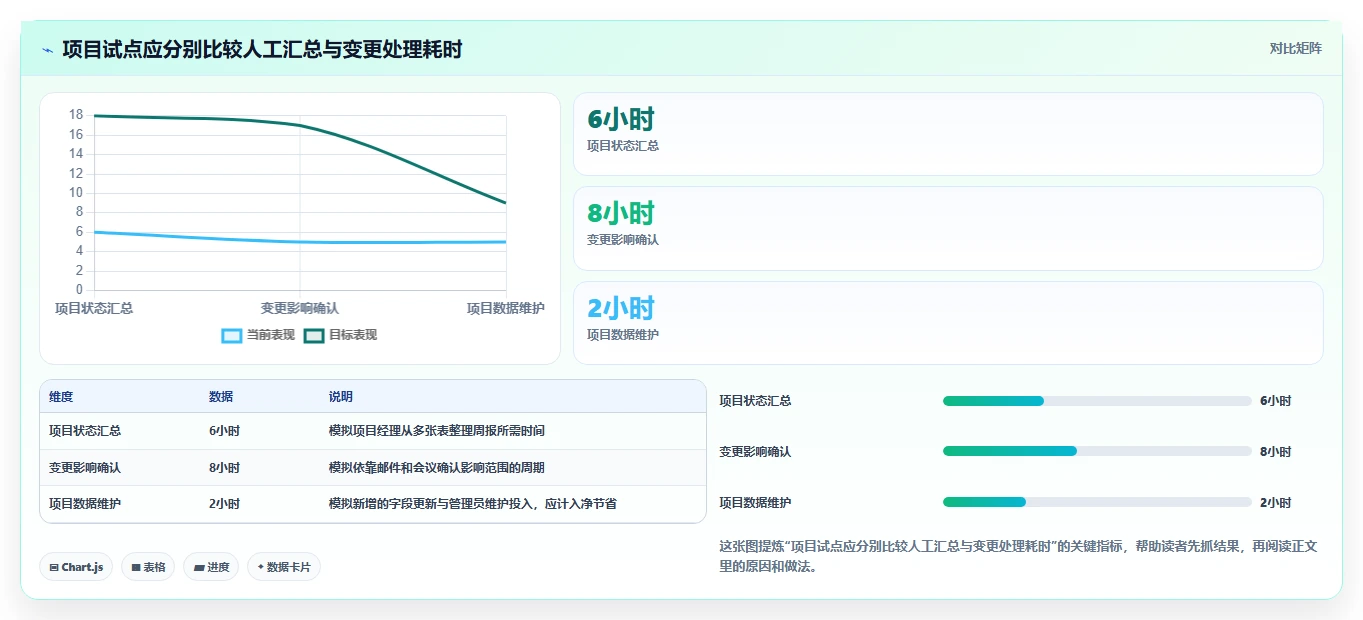
Task: Click chart x-axis label 项目数据维护
Action: tap(506, 308)
